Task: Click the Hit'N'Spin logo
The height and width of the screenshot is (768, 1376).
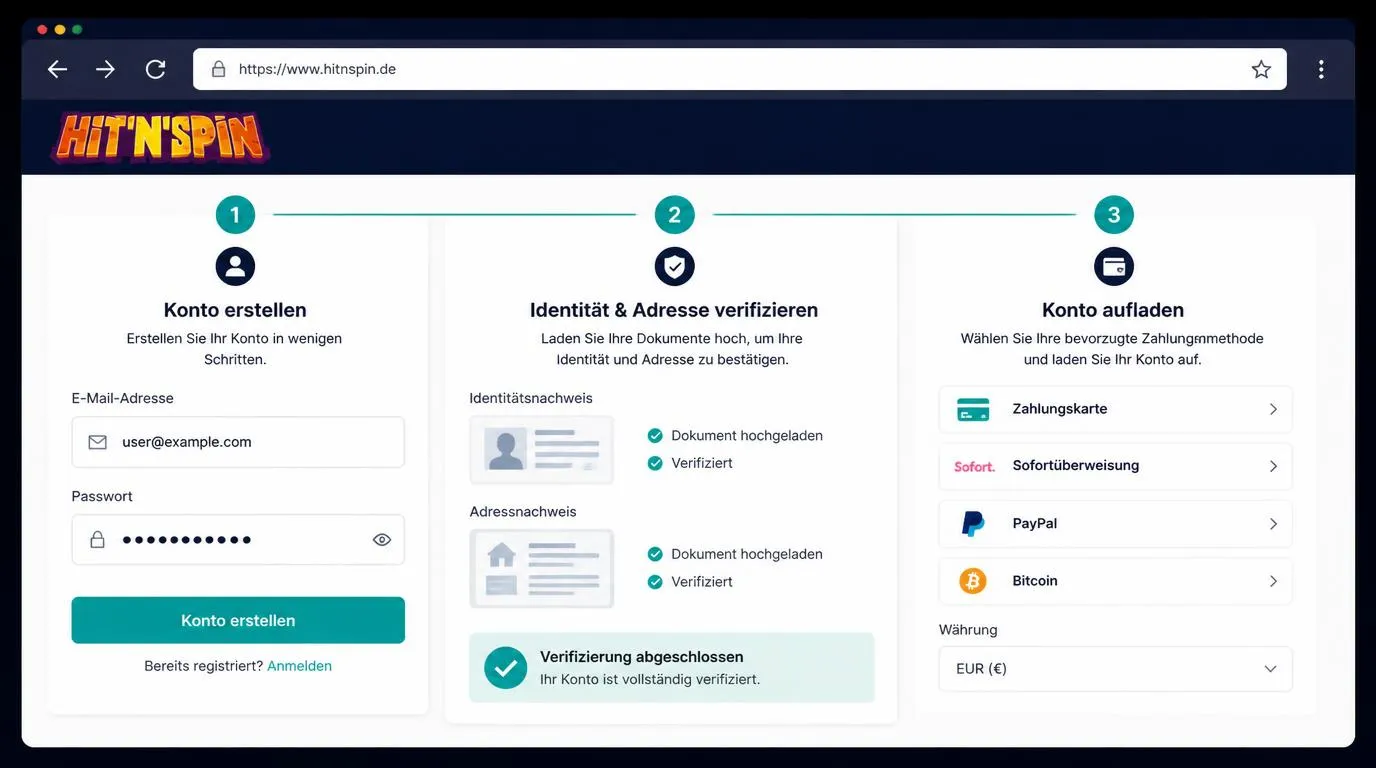Action: coord(160,137)
